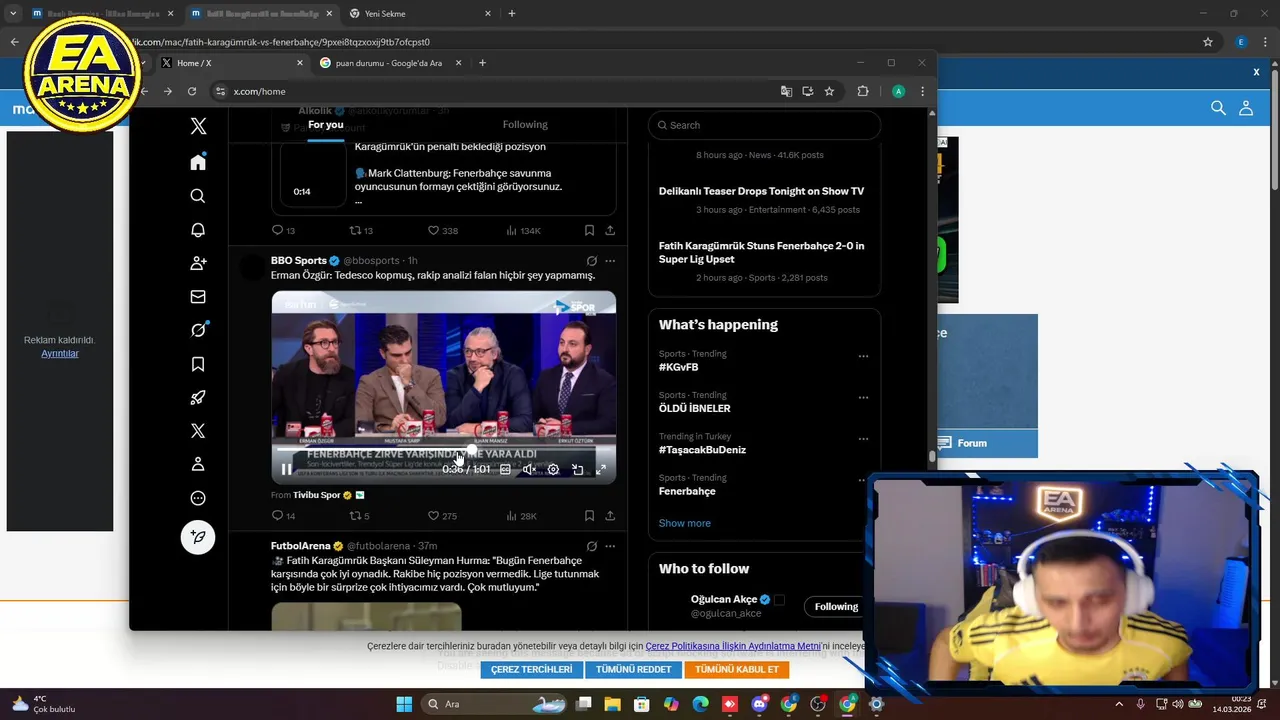Repost the BBO Sports post (5)
The width and height of the screenshot is (1280, 720).
click(359, 516)
